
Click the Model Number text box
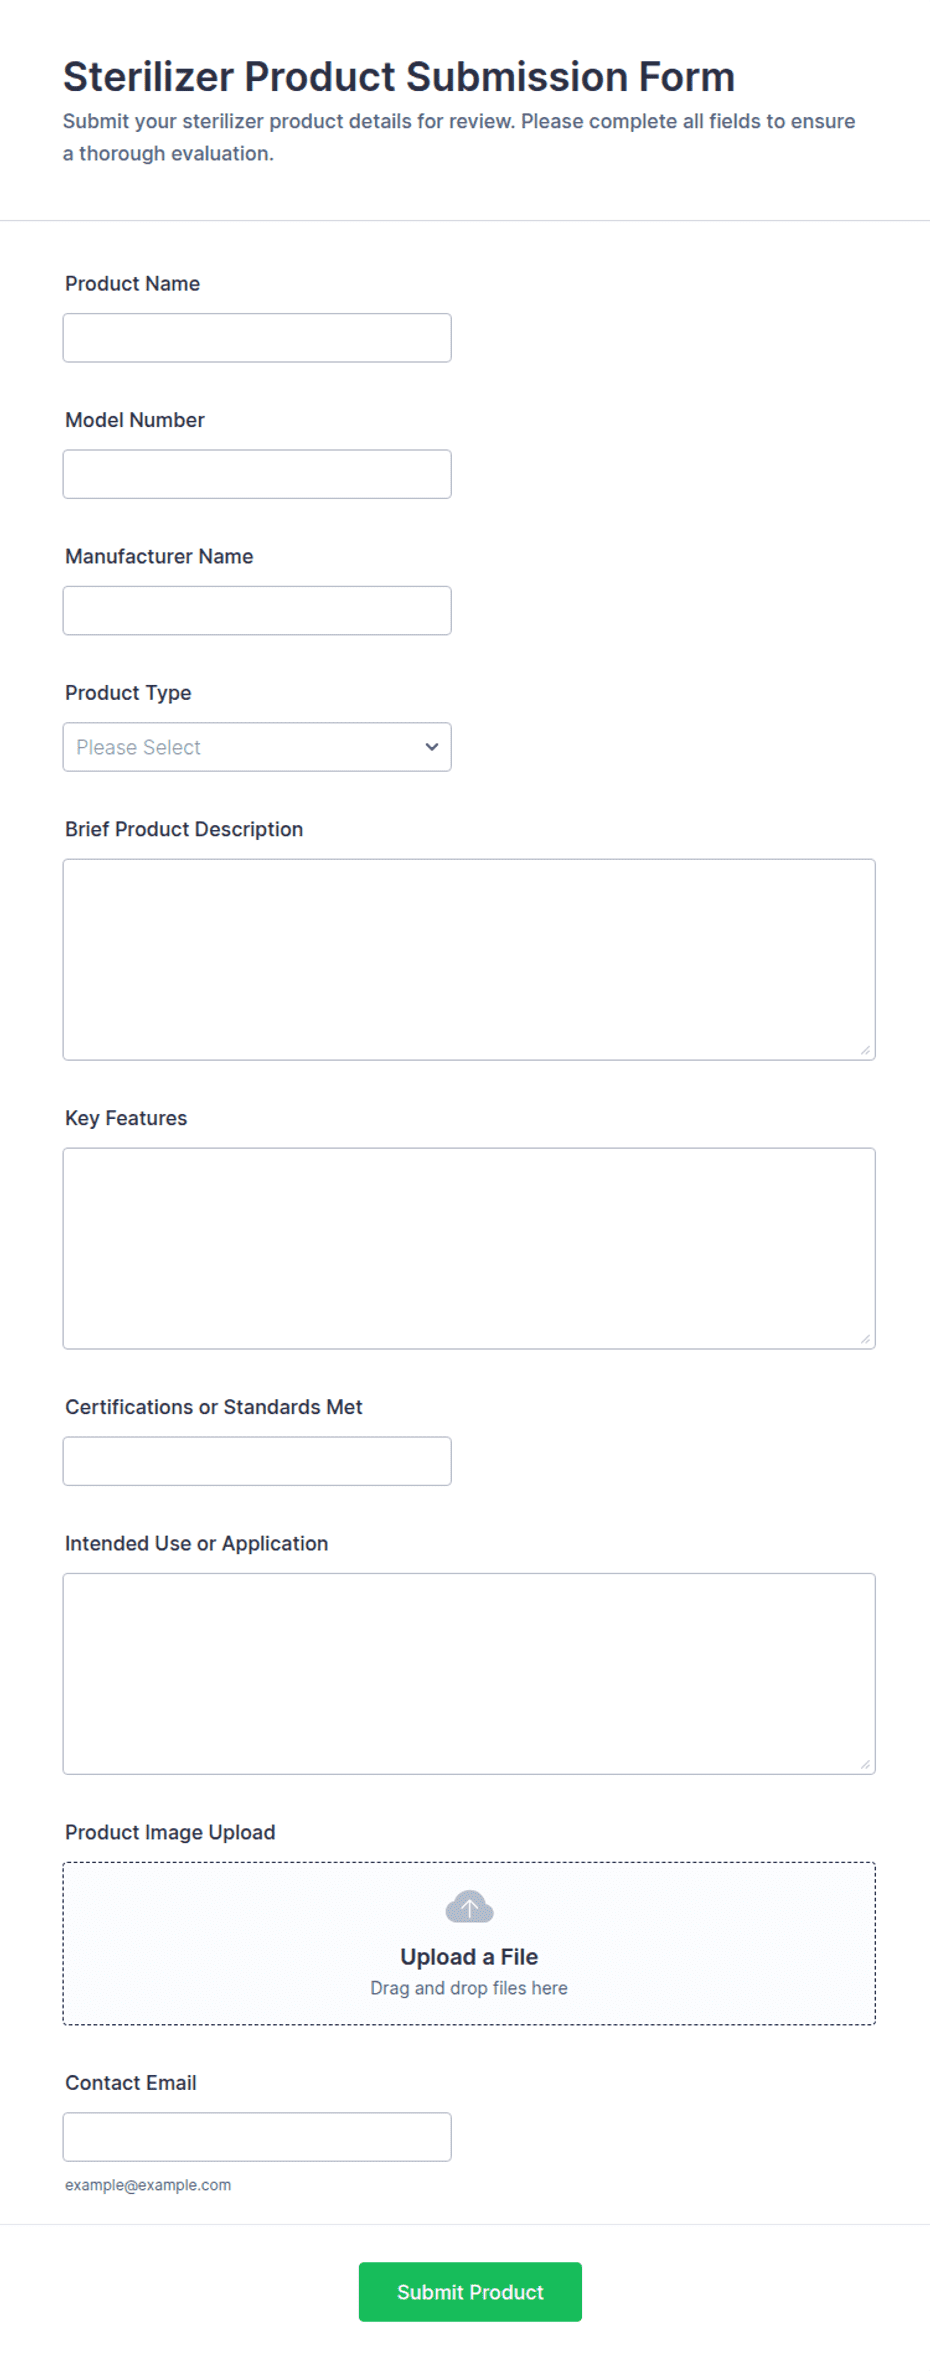pyautogui.click(x=257, y=474)
